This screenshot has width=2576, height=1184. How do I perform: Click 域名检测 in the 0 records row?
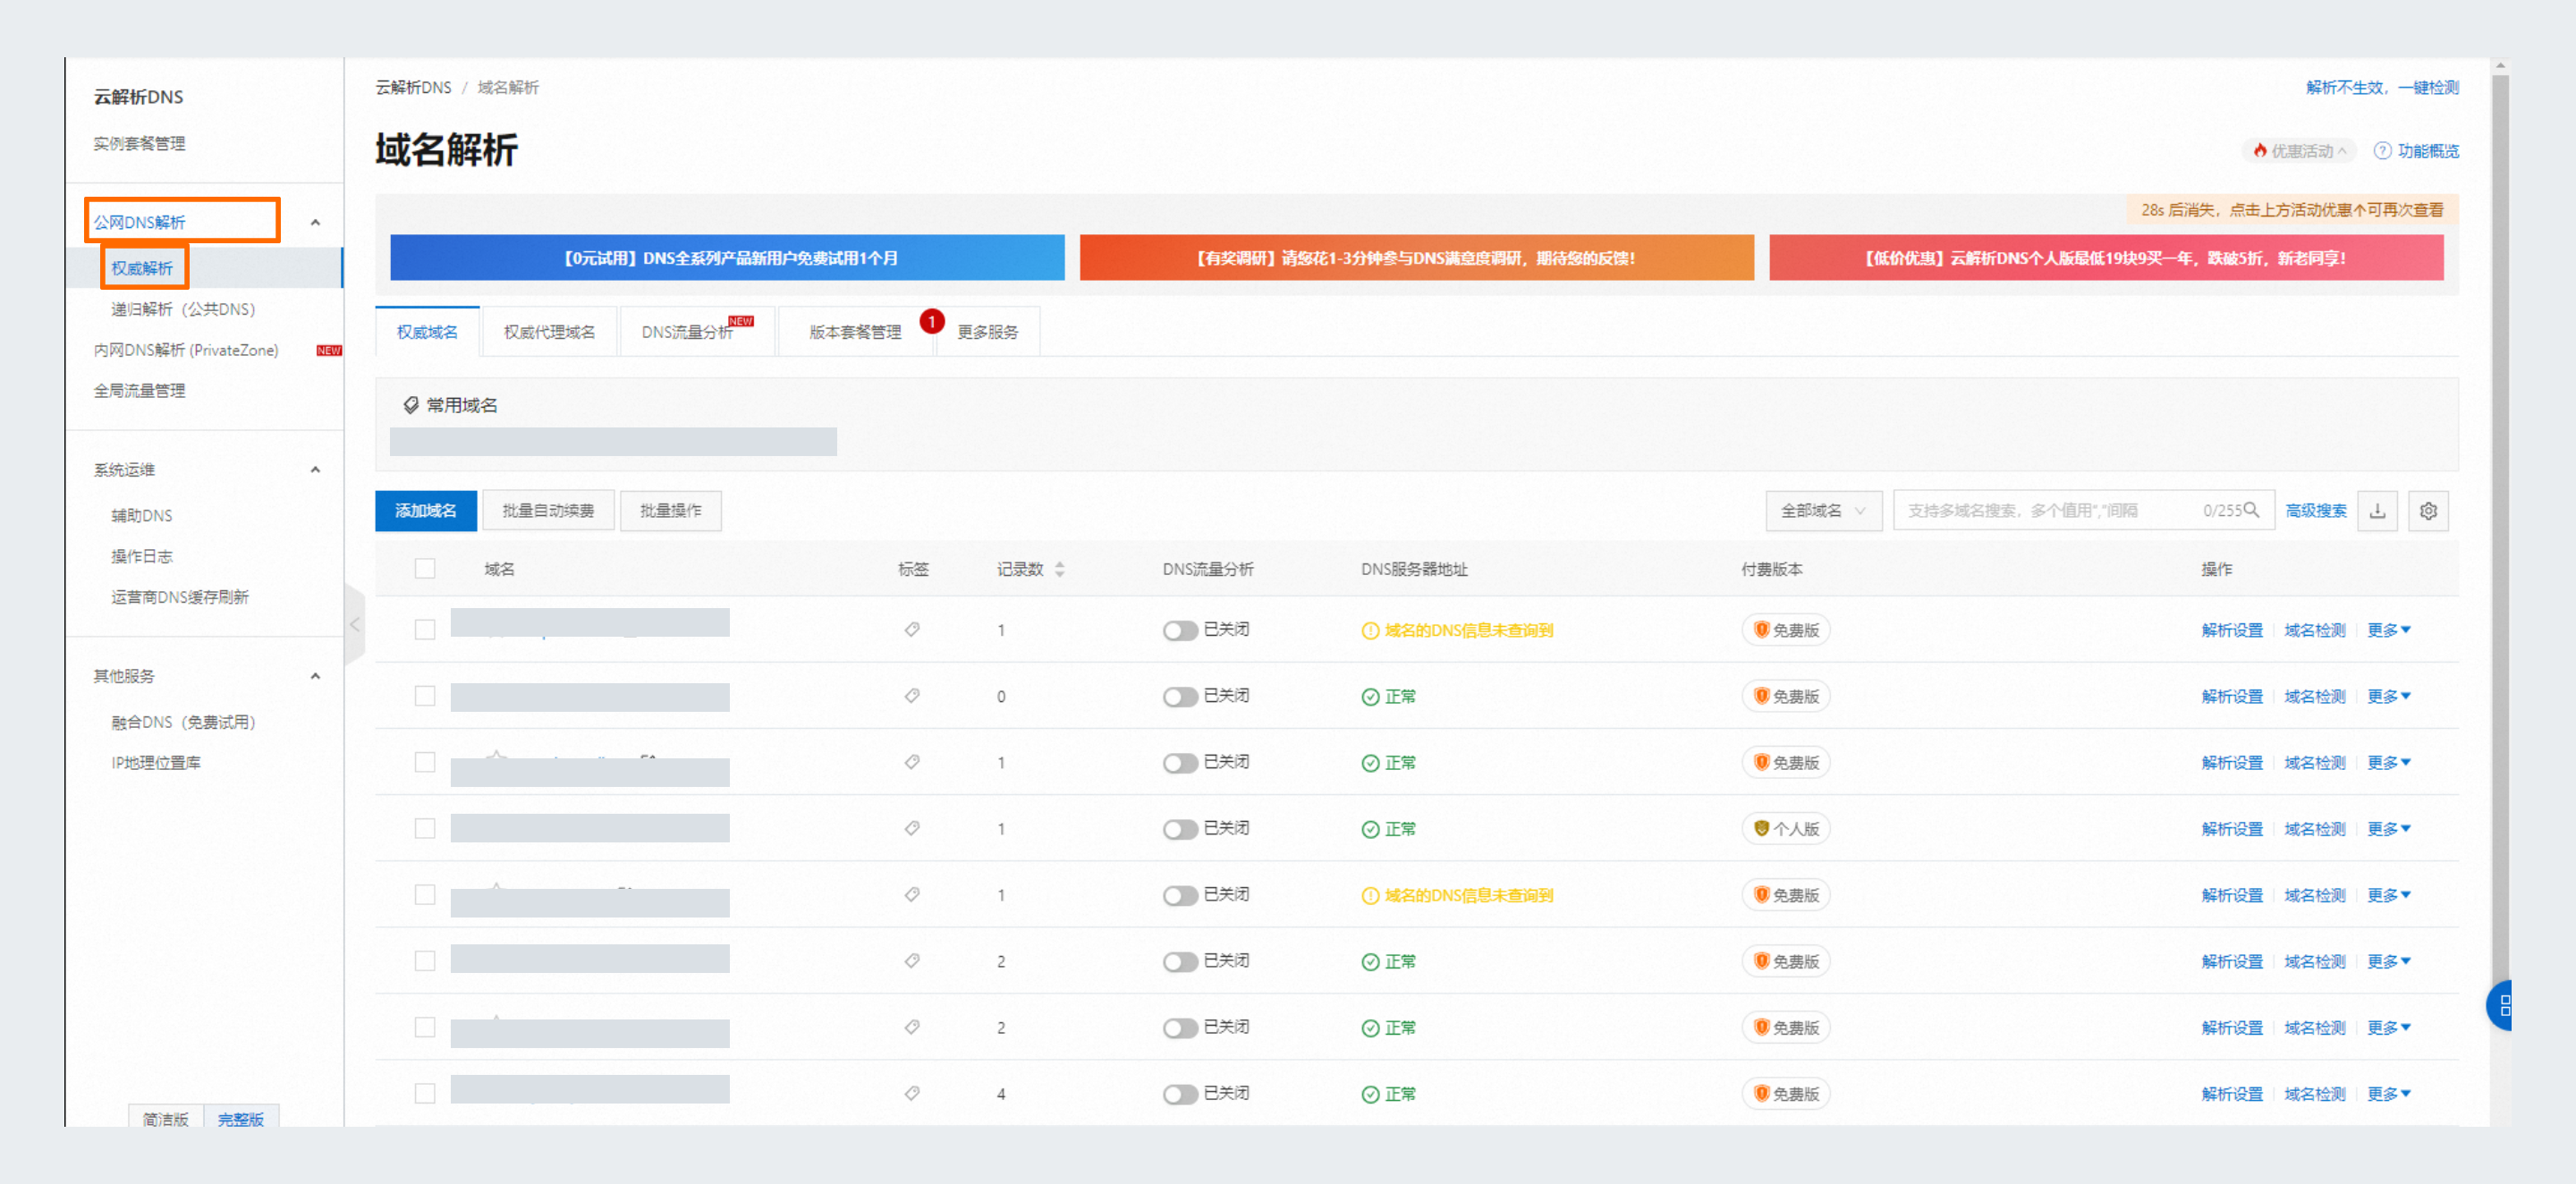(x=2314, y=697)
